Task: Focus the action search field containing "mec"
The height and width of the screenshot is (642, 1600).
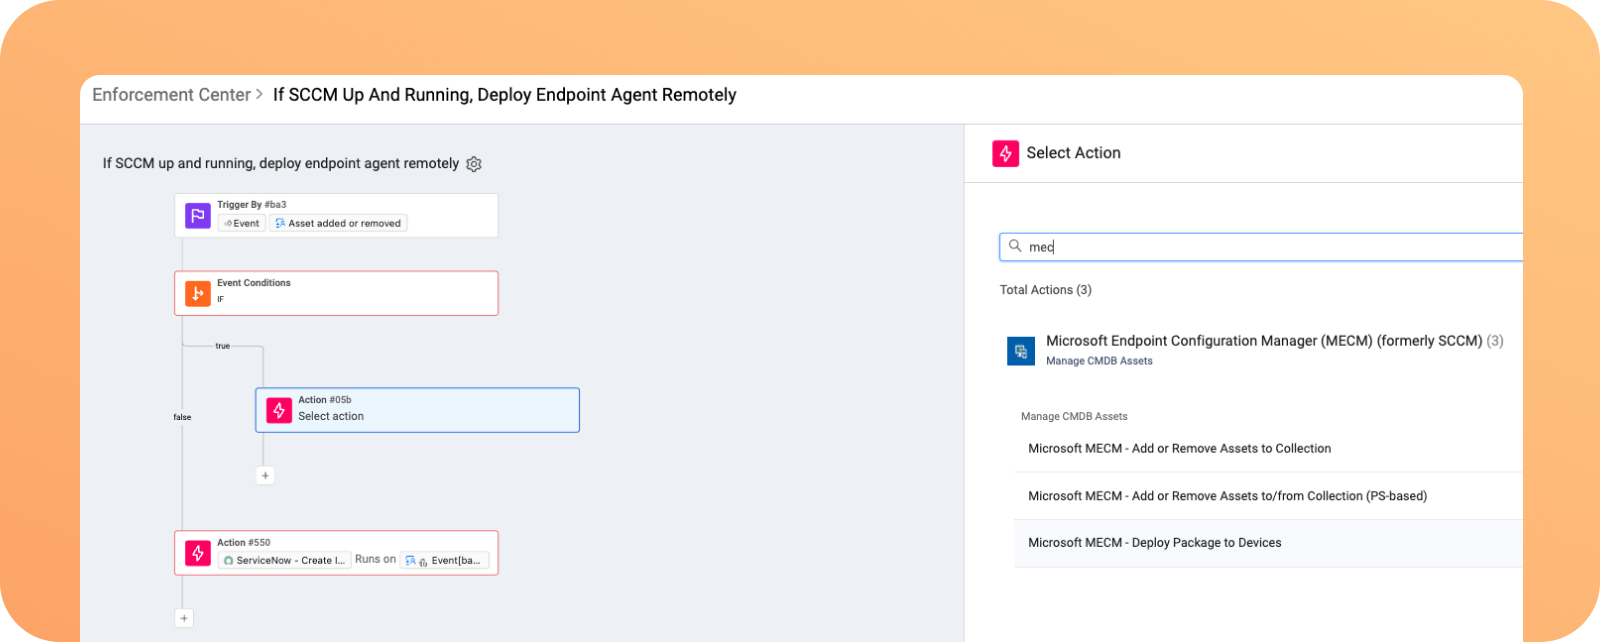Action: 1261,247
